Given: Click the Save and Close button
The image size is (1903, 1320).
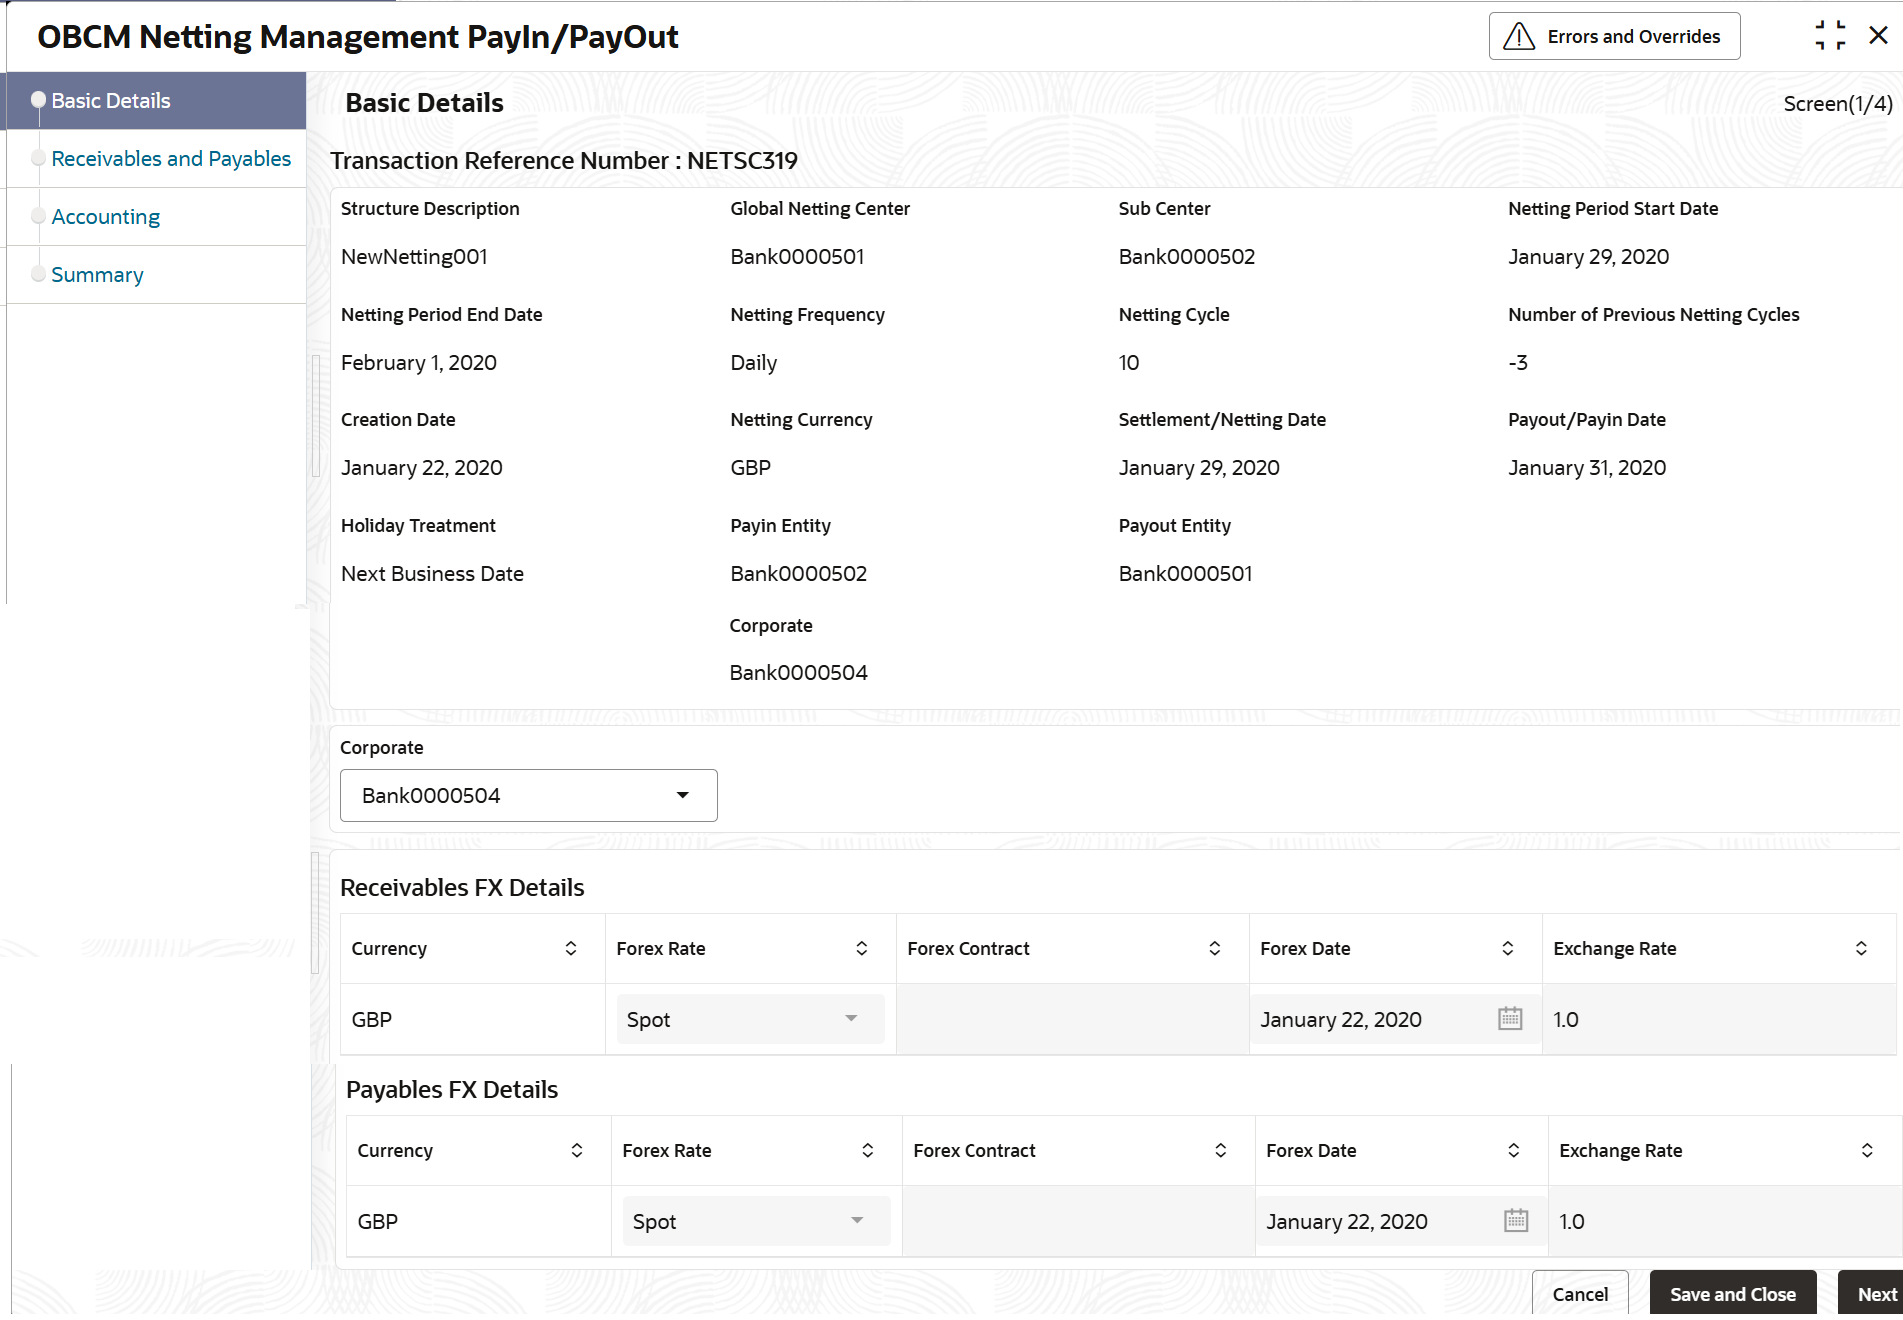Looking at the screenshot, I should coord(1733,1294).
